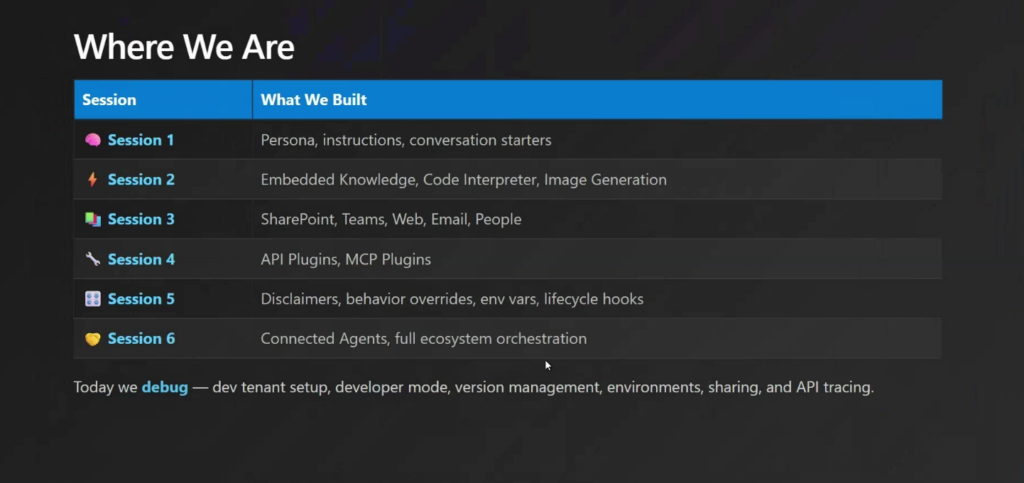Click the handshake icon beside Session 6
The image size is (1024, 483).
(x=93, y=339)
